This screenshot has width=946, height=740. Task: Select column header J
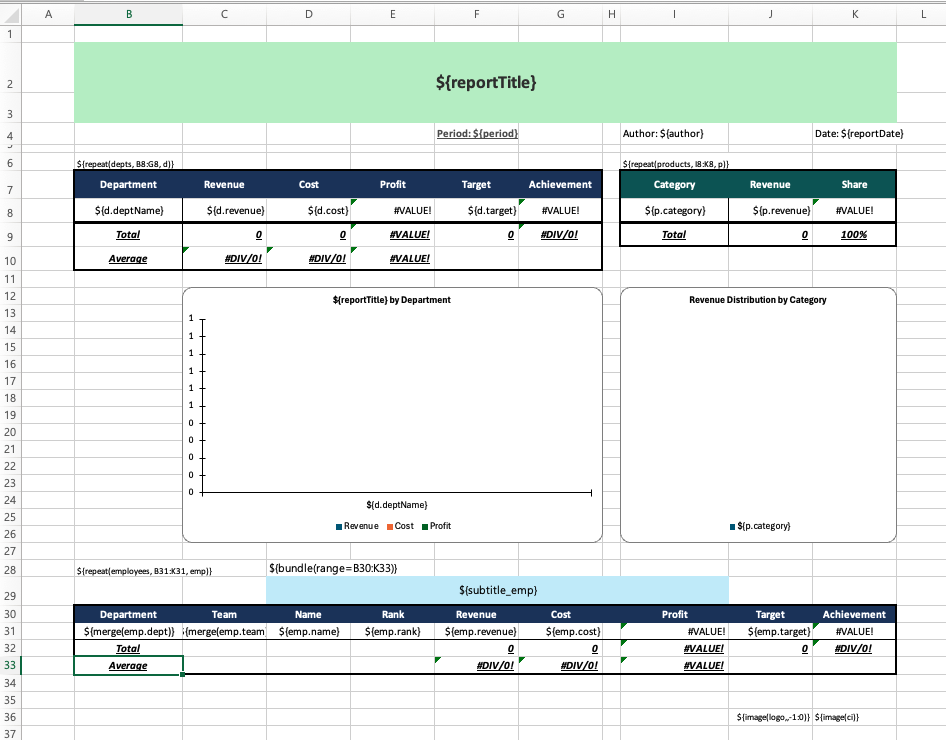pos(770,14)
